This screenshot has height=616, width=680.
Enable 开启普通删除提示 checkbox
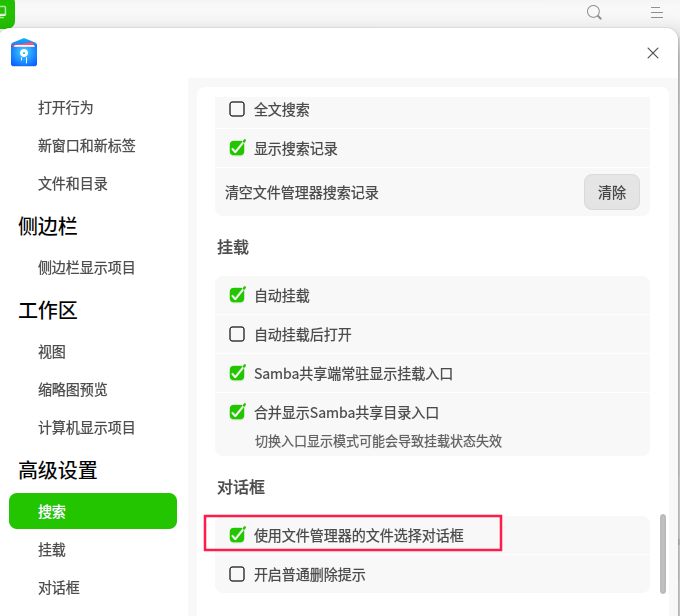click(237, 574)
